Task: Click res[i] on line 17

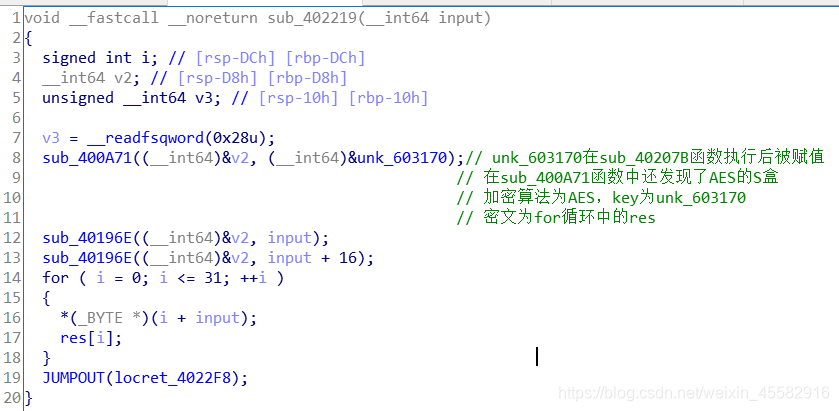Action: (87, 338)
